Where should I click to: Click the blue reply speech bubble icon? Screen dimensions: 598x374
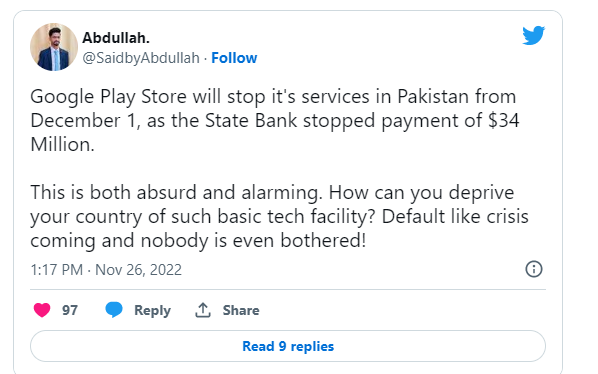[x=114, y=310]
